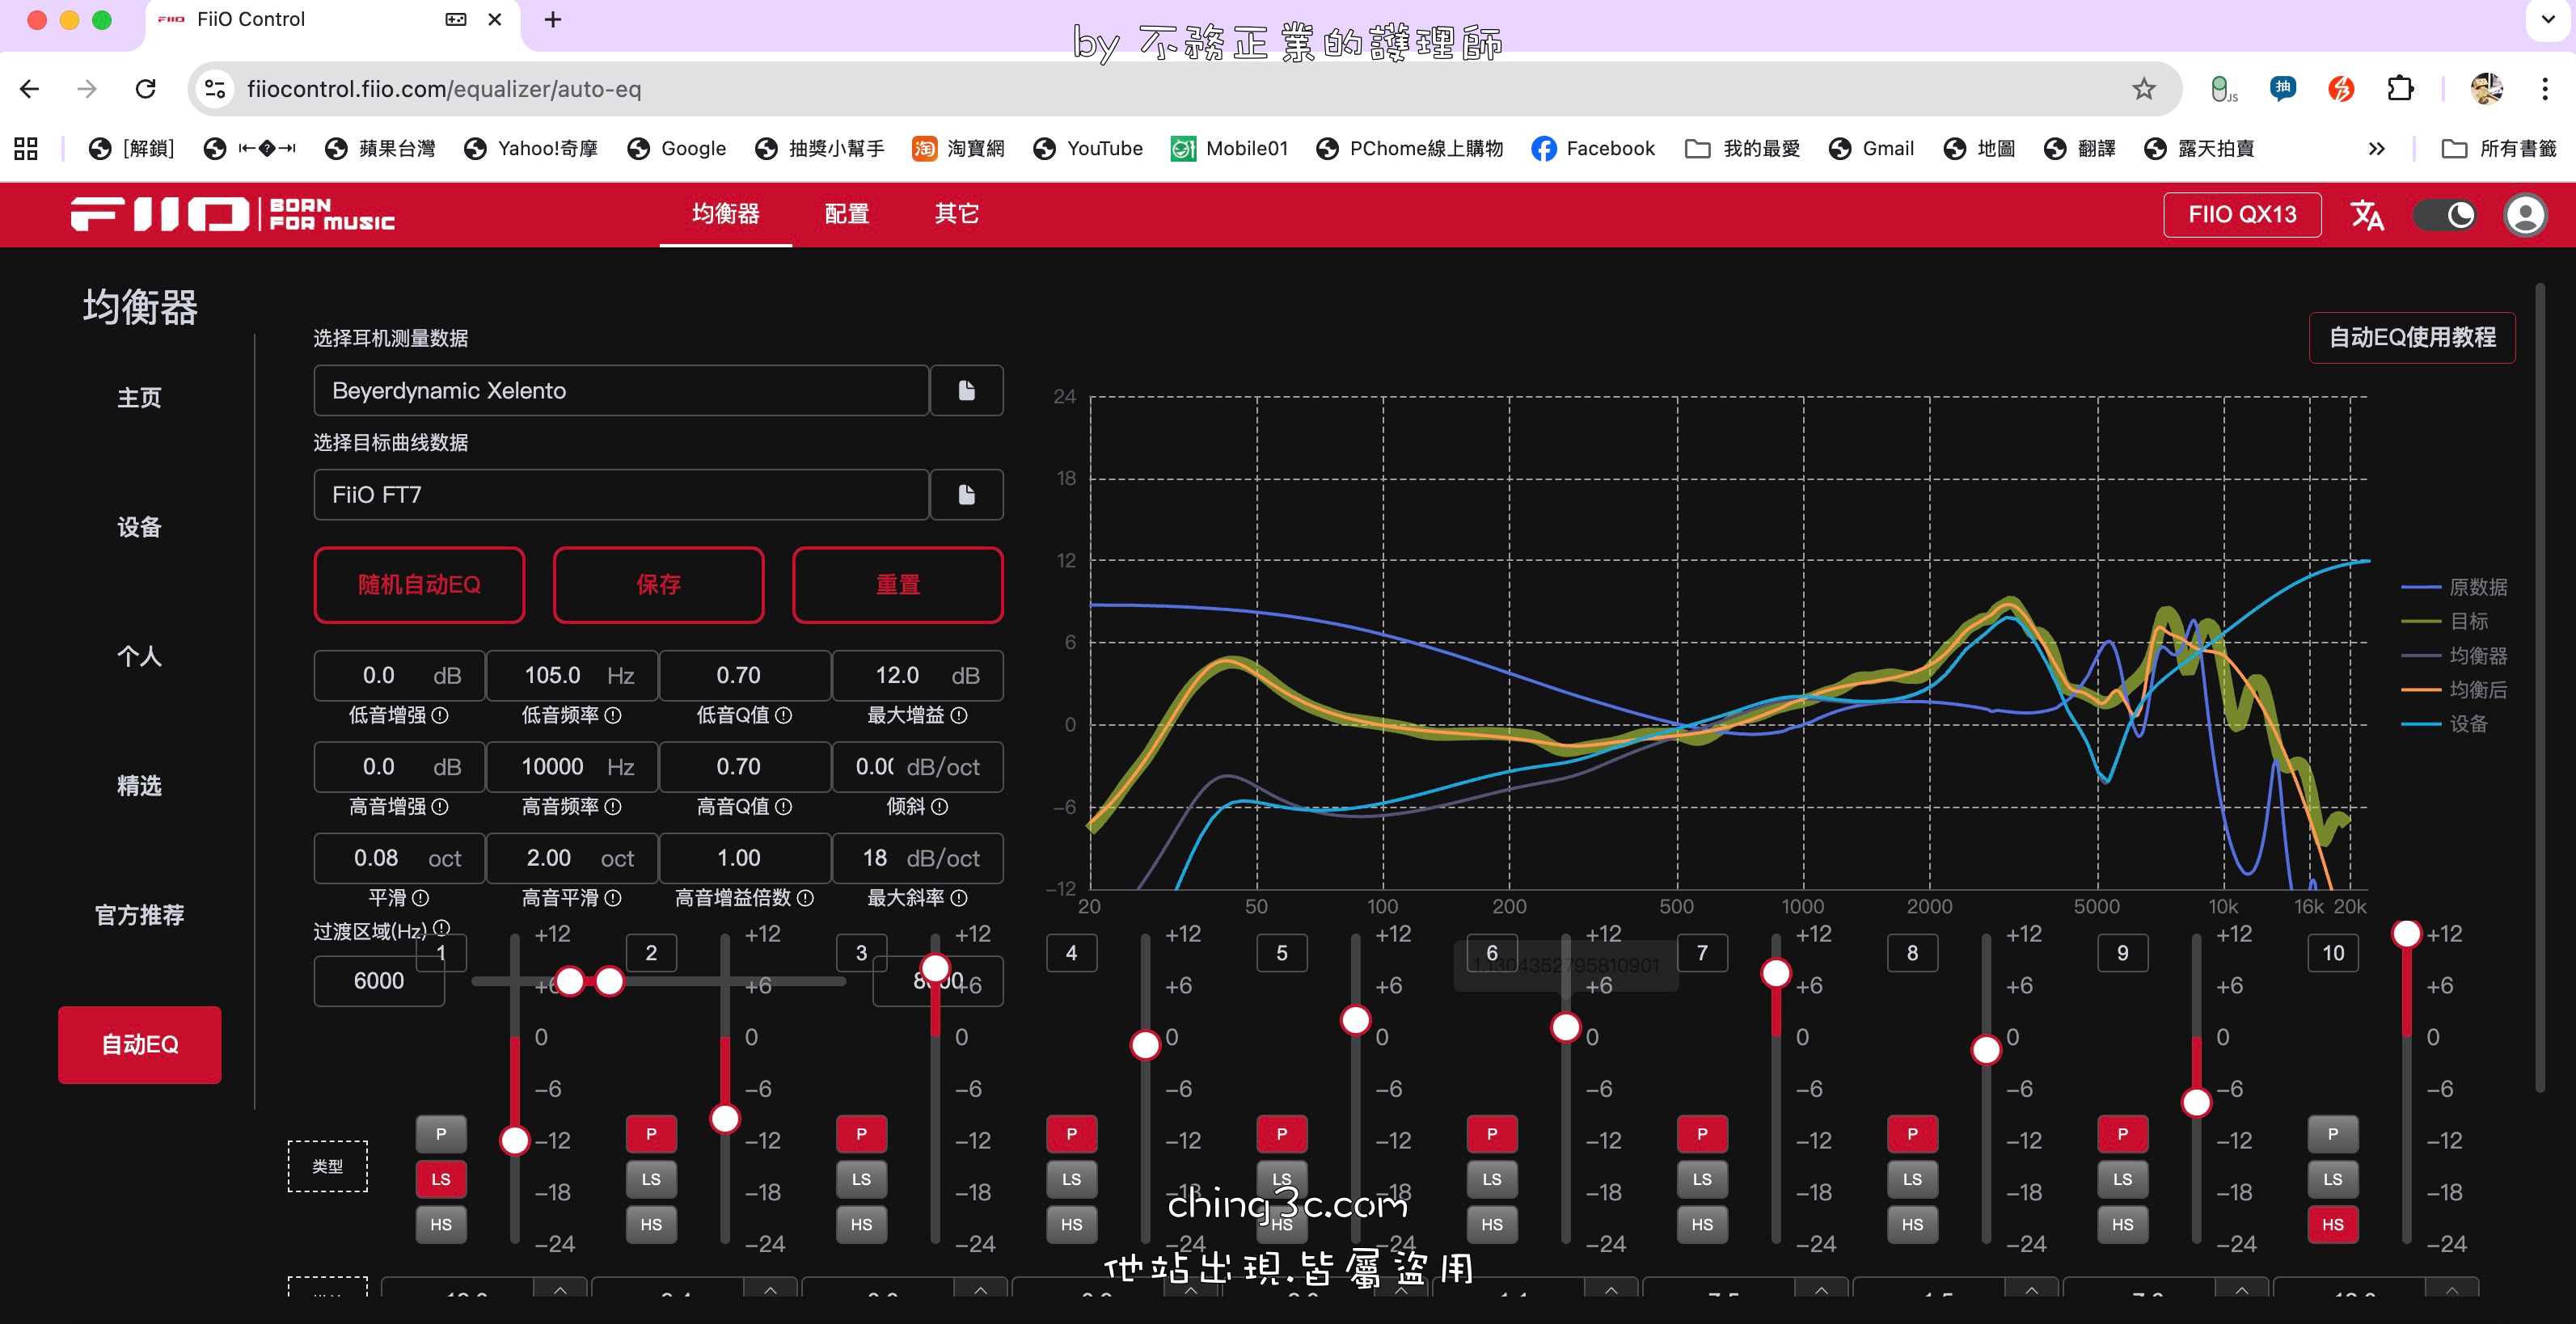Open the FiiO FT7 target curve selector
Image resolution: width=2576 pixels, height=1324 pixels.
620,494
